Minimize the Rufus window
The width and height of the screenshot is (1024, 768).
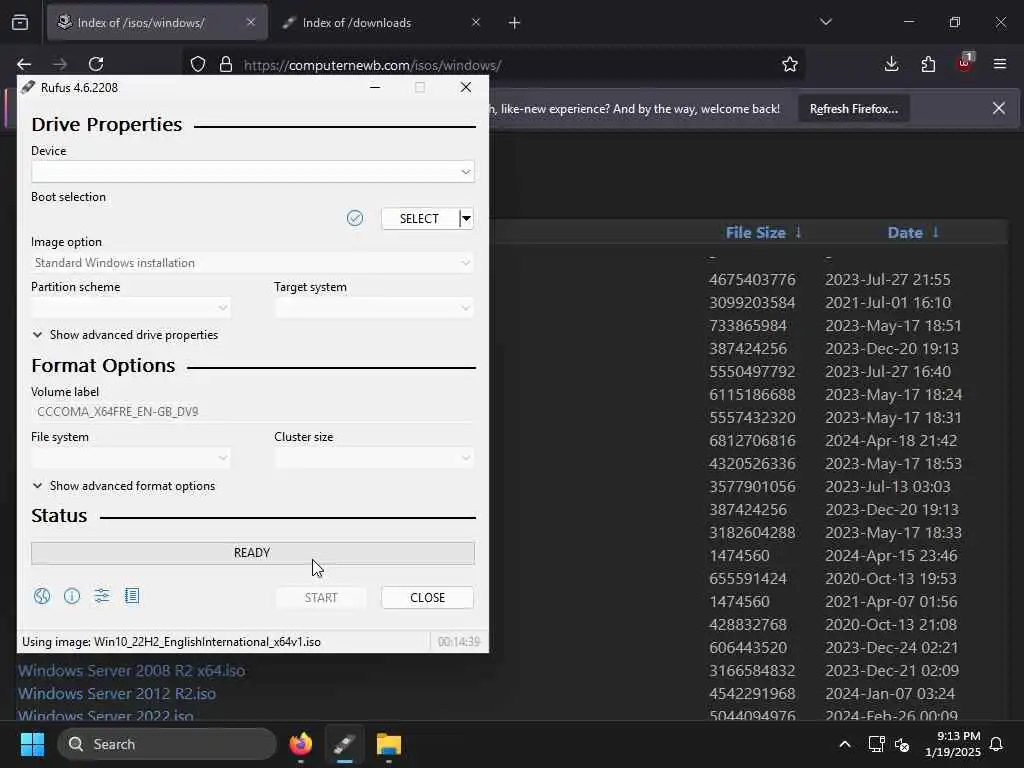pyautogui.click(x=375, y=87)
